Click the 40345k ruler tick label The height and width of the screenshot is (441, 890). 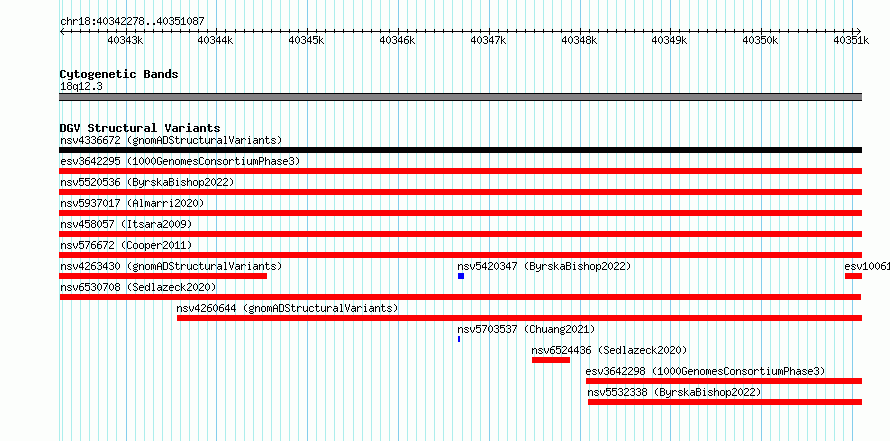307,40
